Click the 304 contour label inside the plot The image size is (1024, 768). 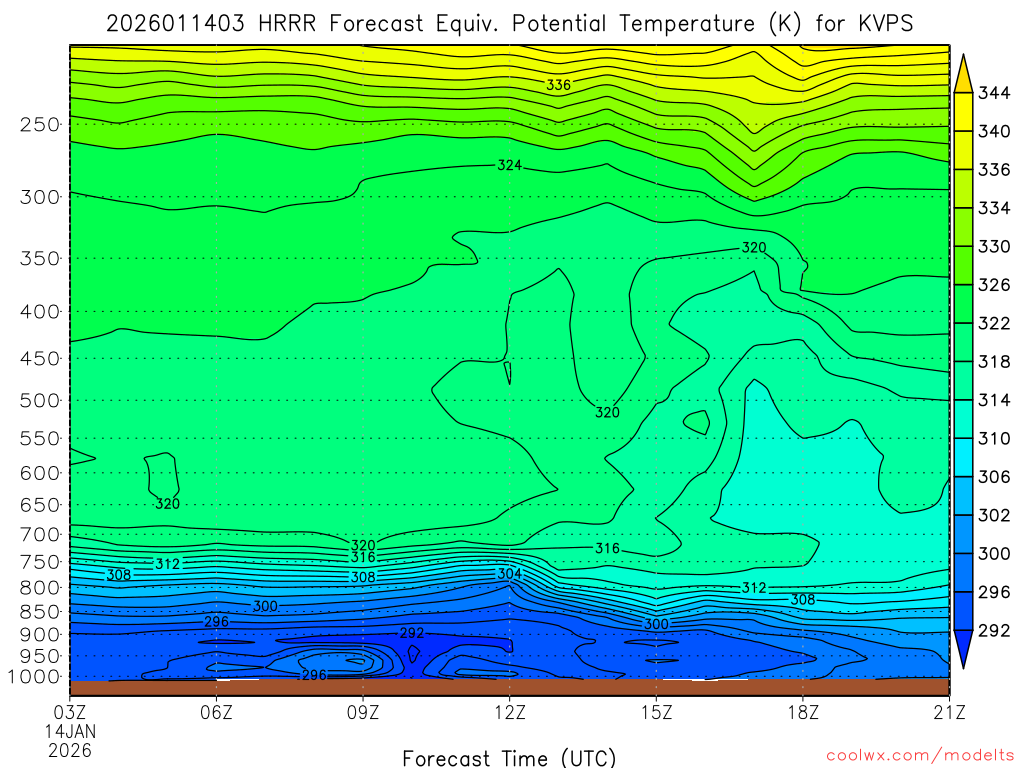coord(509,573)
